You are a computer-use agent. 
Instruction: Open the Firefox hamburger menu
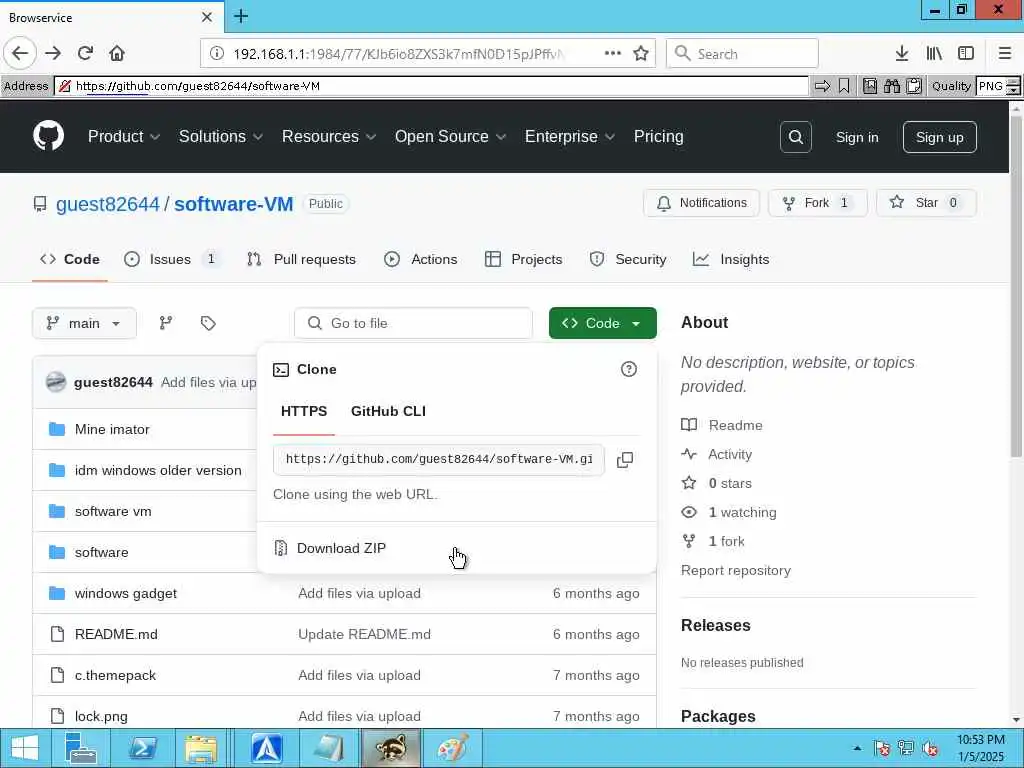point(1005,54)
